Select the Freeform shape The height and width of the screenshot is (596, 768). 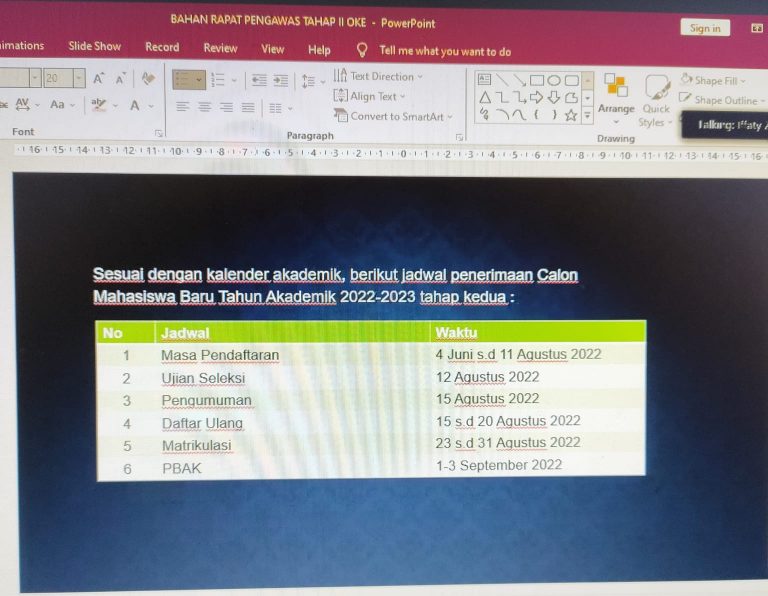(x=571, y=98)
